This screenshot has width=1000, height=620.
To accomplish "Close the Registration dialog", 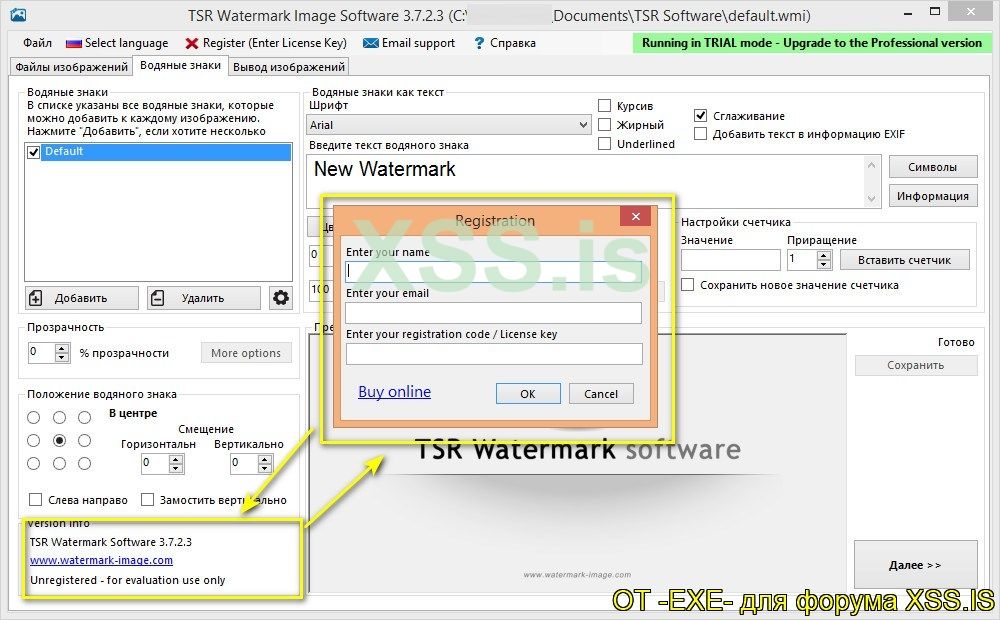I will pyautogui.click(x=635, y=216).
